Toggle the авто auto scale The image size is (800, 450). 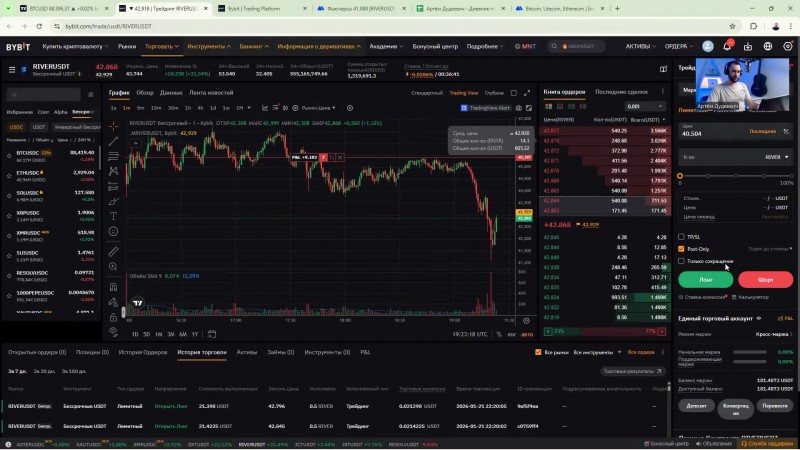pos(527,335)
